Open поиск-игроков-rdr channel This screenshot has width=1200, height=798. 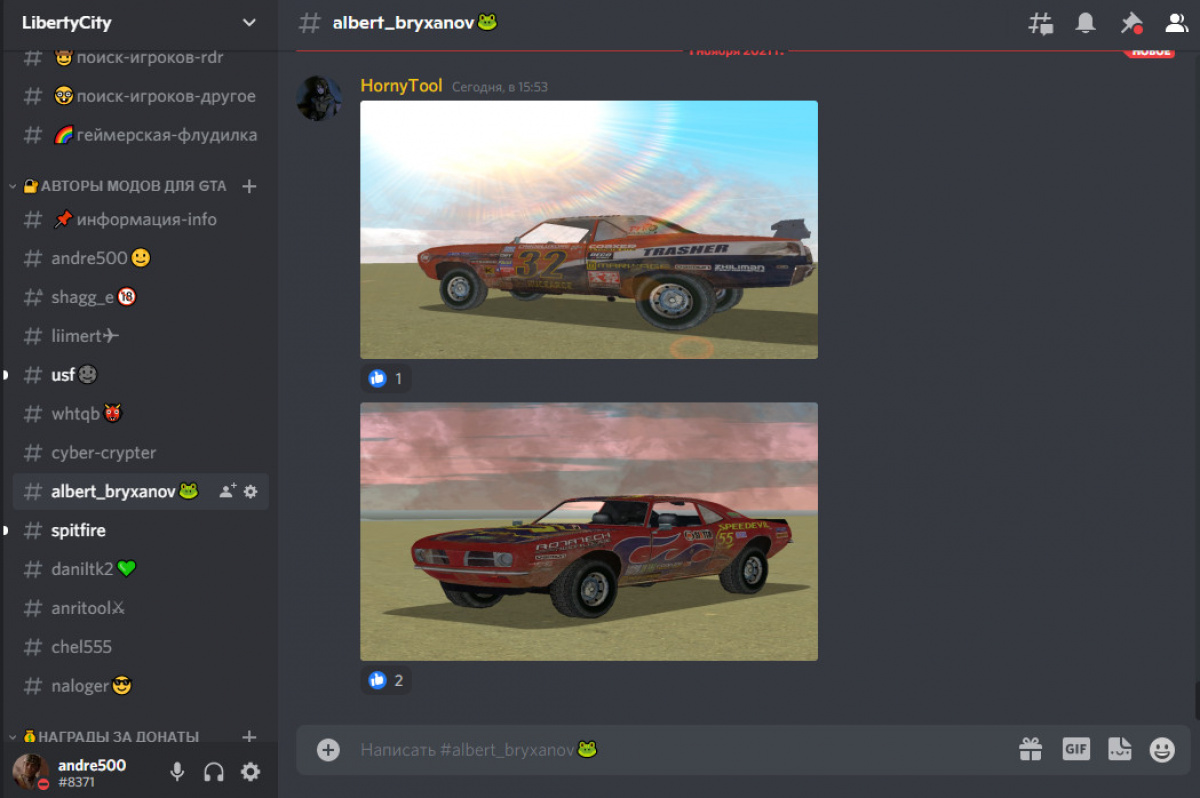click(x=140, y=57)
